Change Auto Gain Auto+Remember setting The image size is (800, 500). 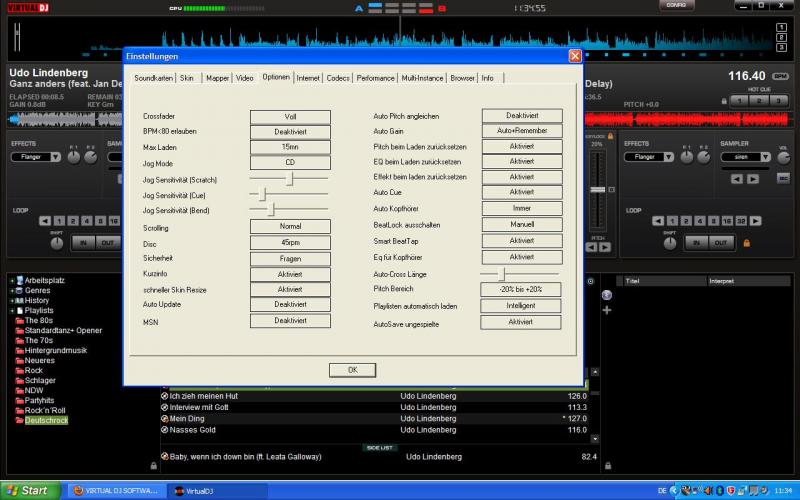tap(522, 131)
